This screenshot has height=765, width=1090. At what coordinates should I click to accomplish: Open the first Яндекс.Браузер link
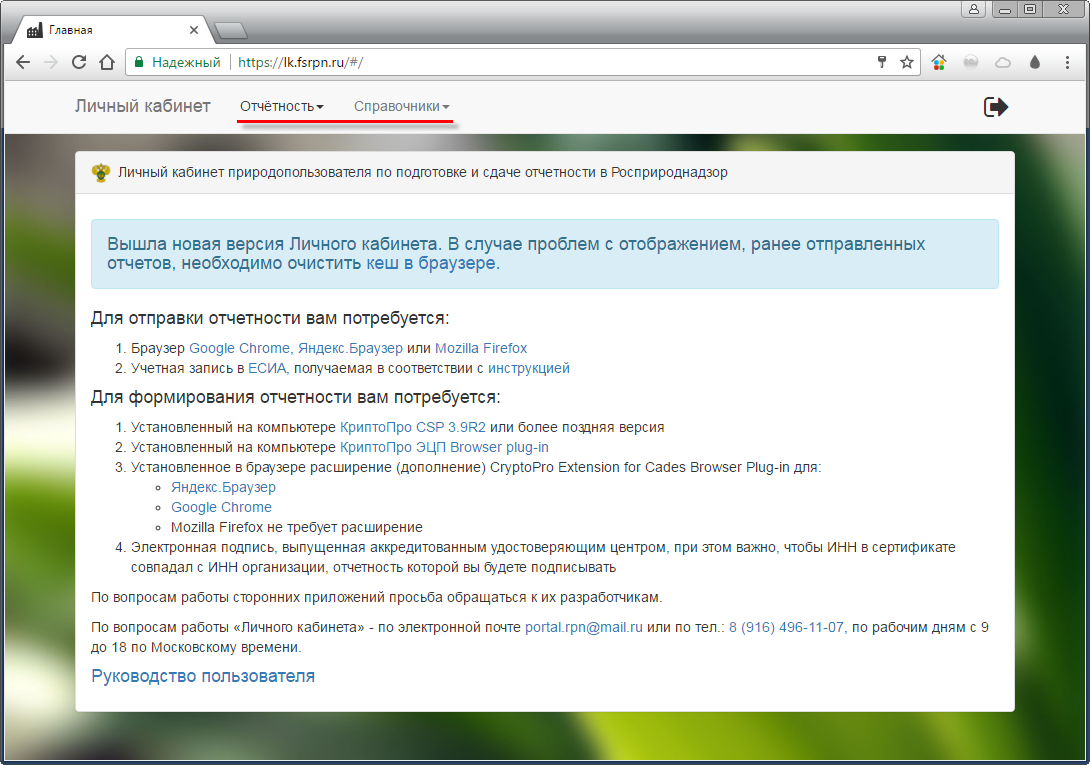pyautogui.click(x=350, y=348)
